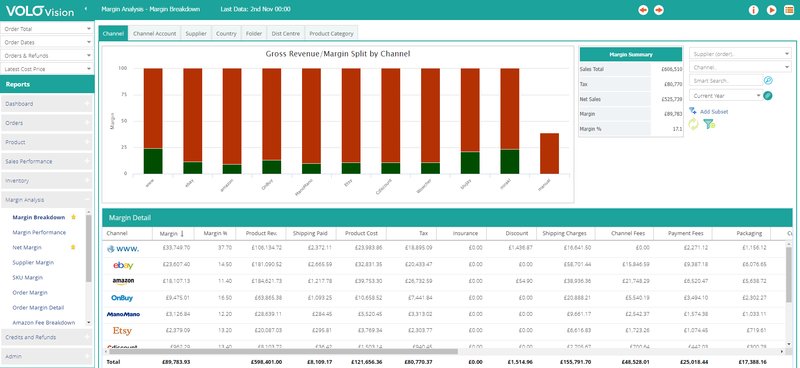Click the back arrow icon in header
800x368 pixels.
(x=643, y=10)
